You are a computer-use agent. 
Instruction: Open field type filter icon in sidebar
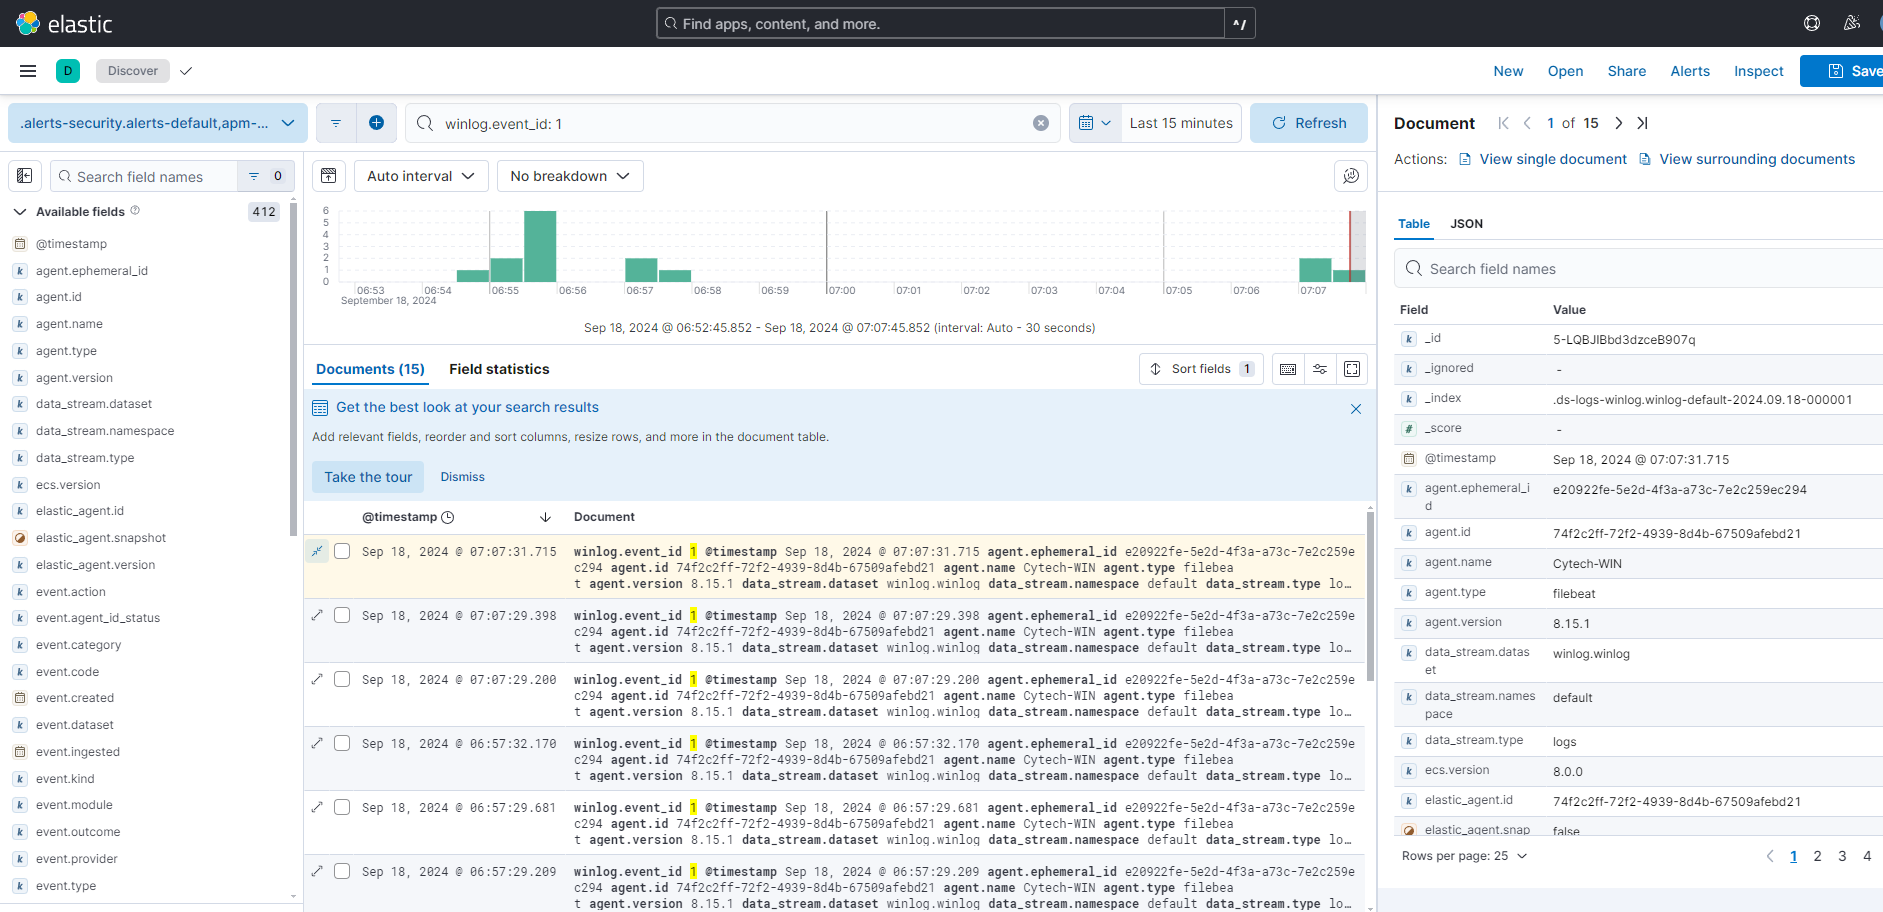point(265,176)
